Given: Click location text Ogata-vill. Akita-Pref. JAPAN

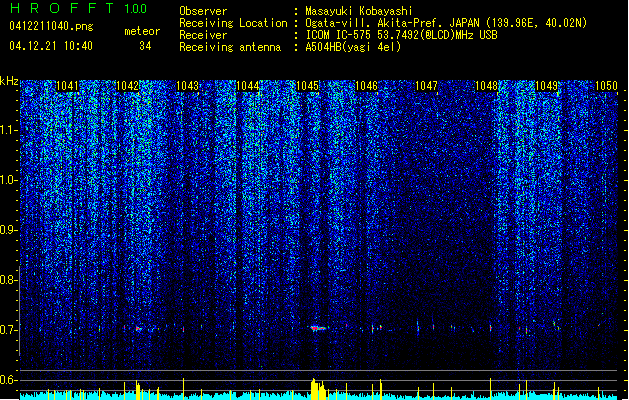Looking at the screenshot, I should coord(392,23).
